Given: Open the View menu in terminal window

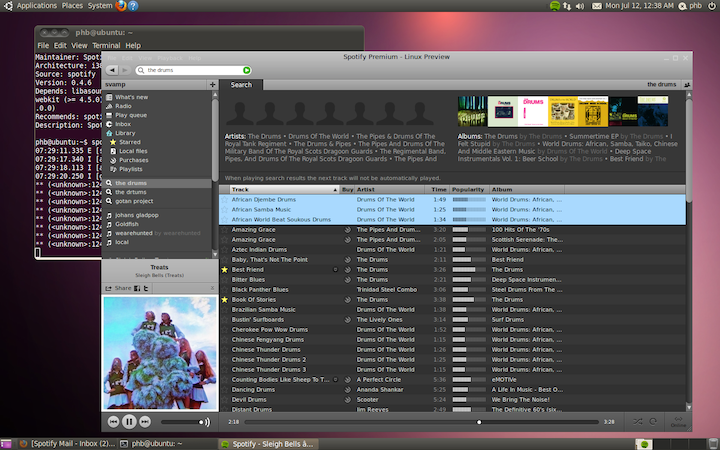Looking at the screenshot, I should click(79, 45).
